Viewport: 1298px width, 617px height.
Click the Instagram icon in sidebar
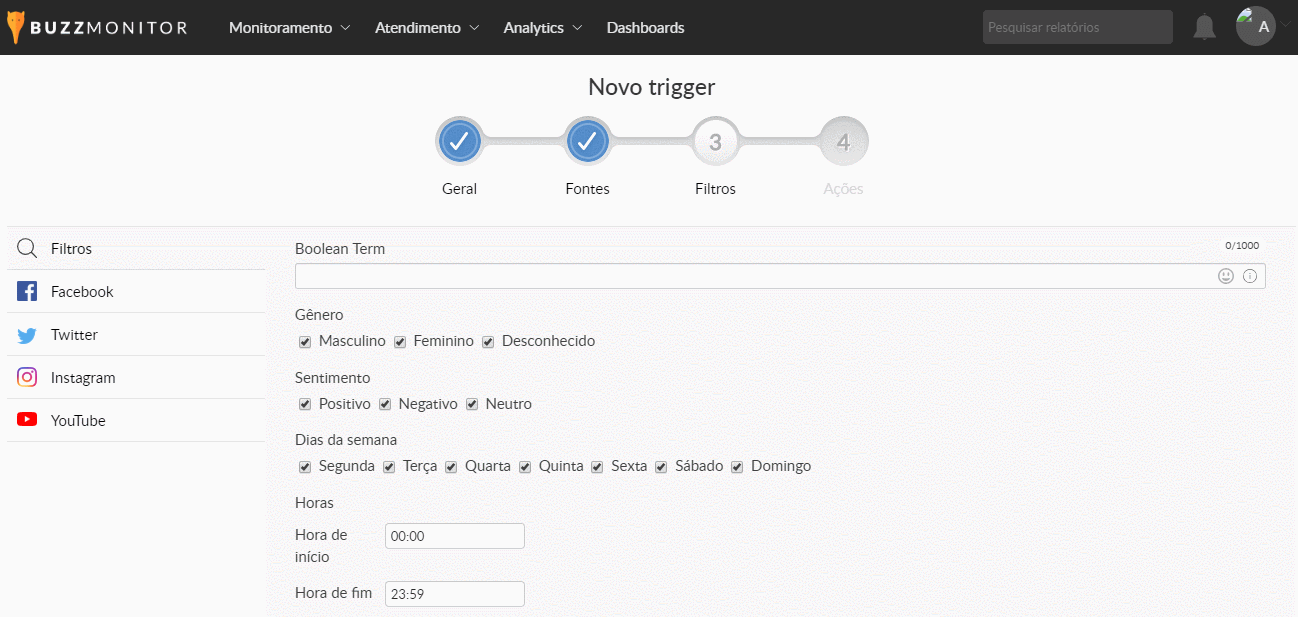coord(27,378)
